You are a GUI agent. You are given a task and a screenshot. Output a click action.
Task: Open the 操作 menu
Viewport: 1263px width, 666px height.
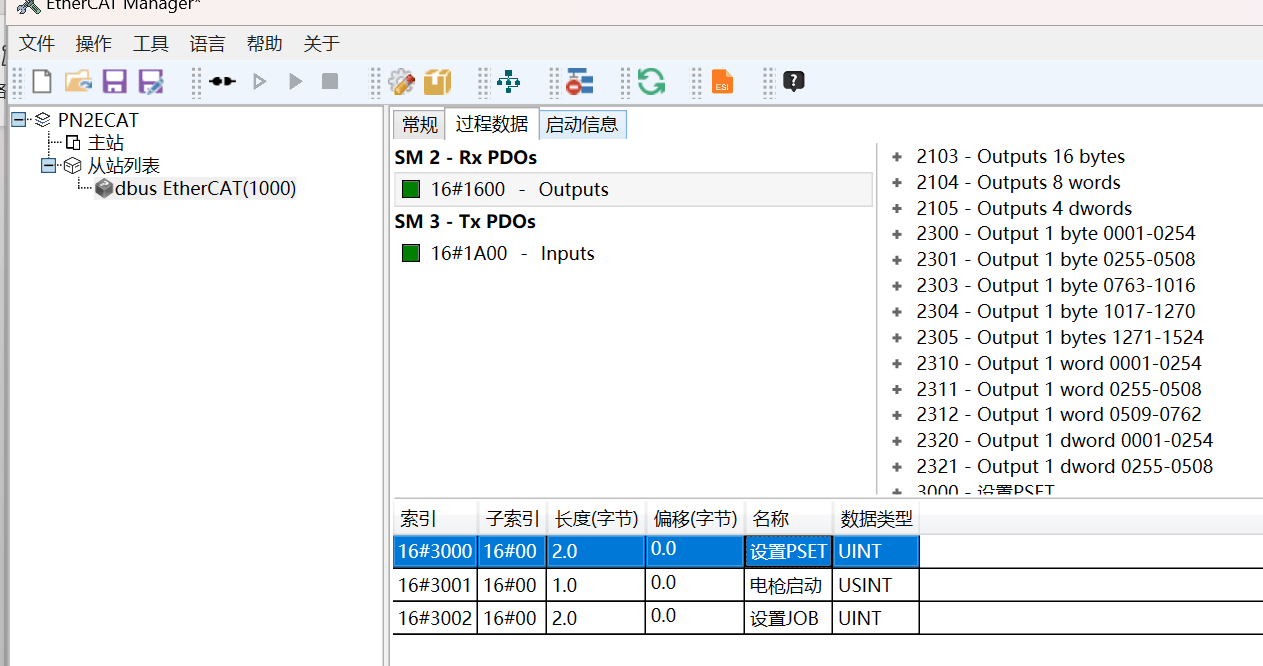[x=94, y=44]
